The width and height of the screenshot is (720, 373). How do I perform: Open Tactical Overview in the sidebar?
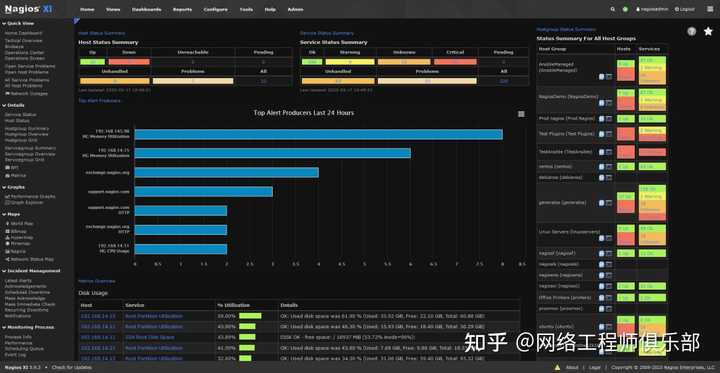pos(23,40)
